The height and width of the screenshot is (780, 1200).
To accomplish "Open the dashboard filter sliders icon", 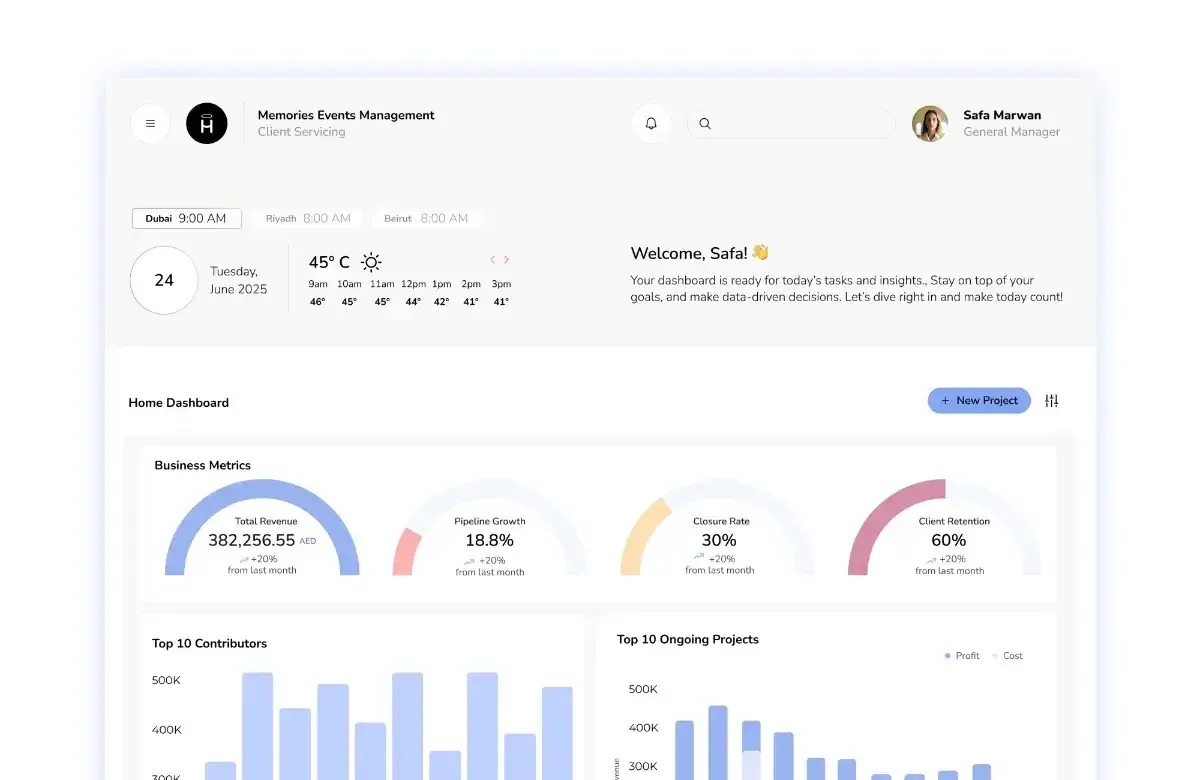I will pos(1051,400).
